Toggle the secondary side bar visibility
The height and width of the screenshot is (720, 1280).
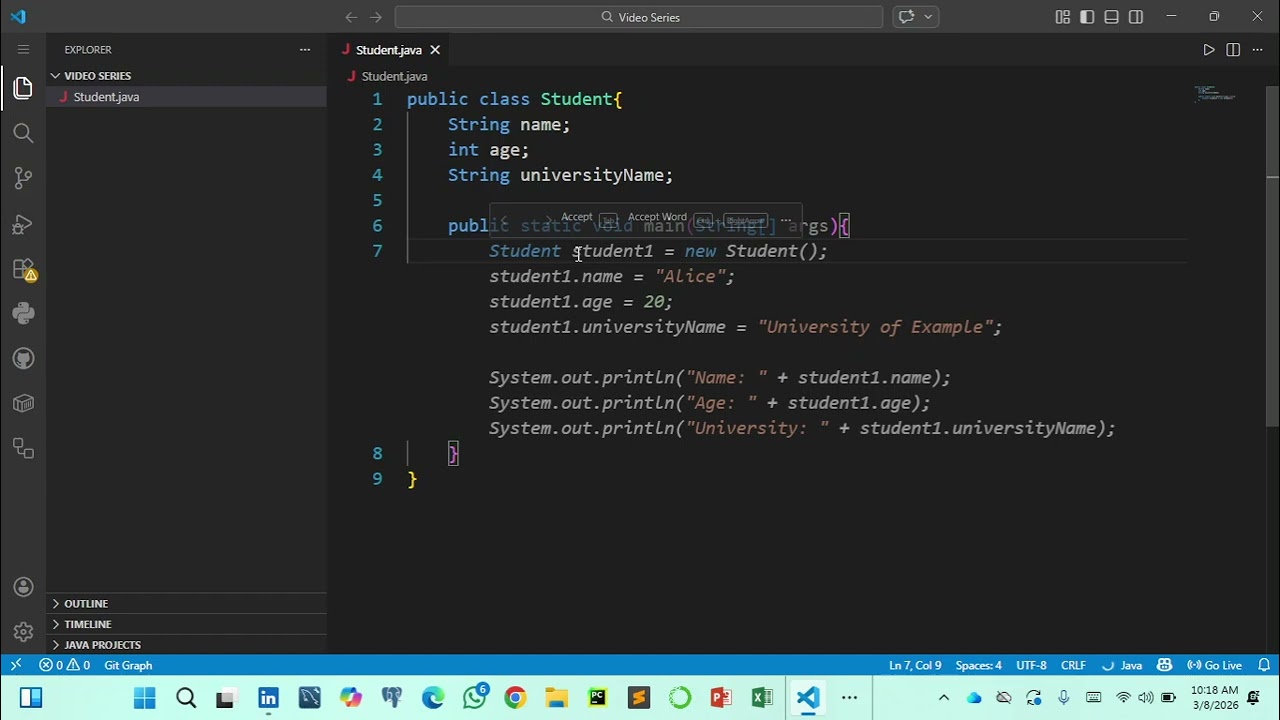pos(1136,17)
